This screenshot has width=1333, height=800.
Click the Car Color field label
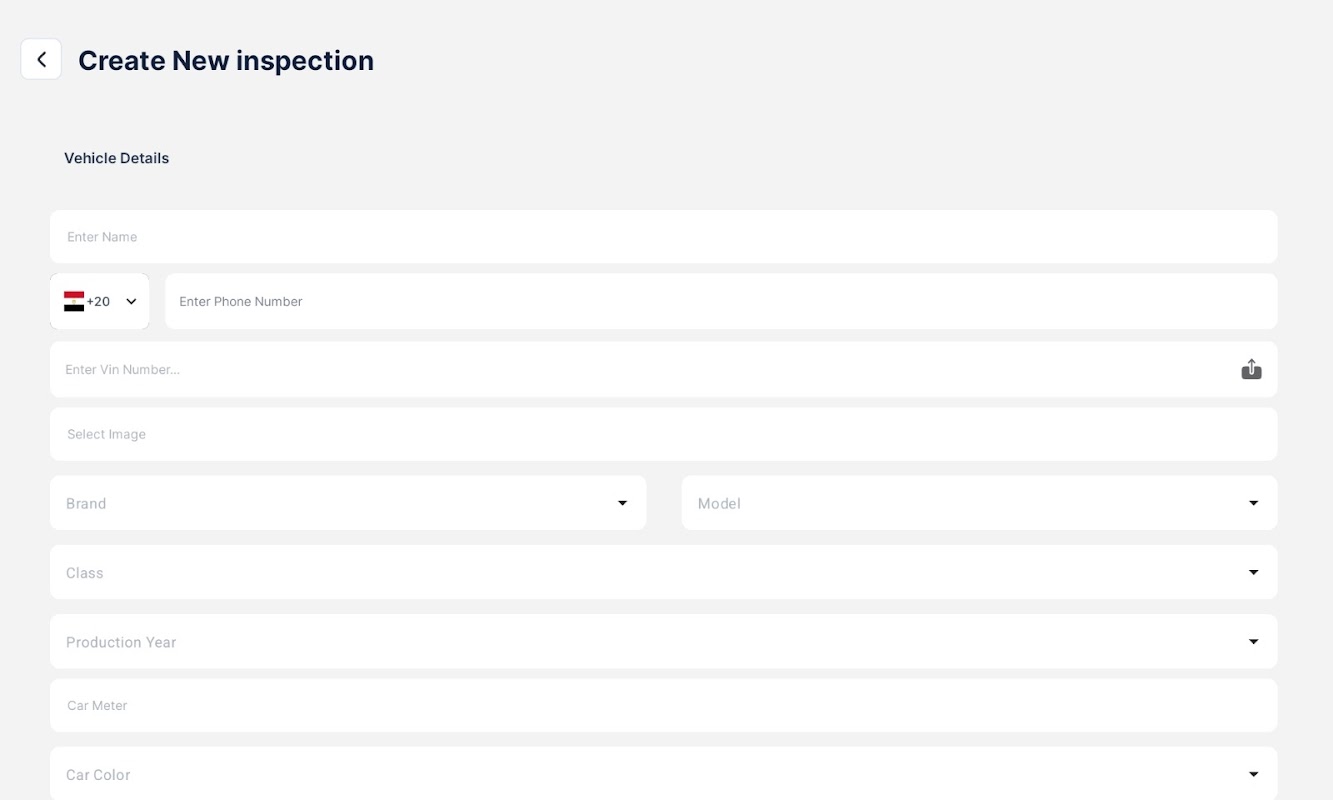98,775
